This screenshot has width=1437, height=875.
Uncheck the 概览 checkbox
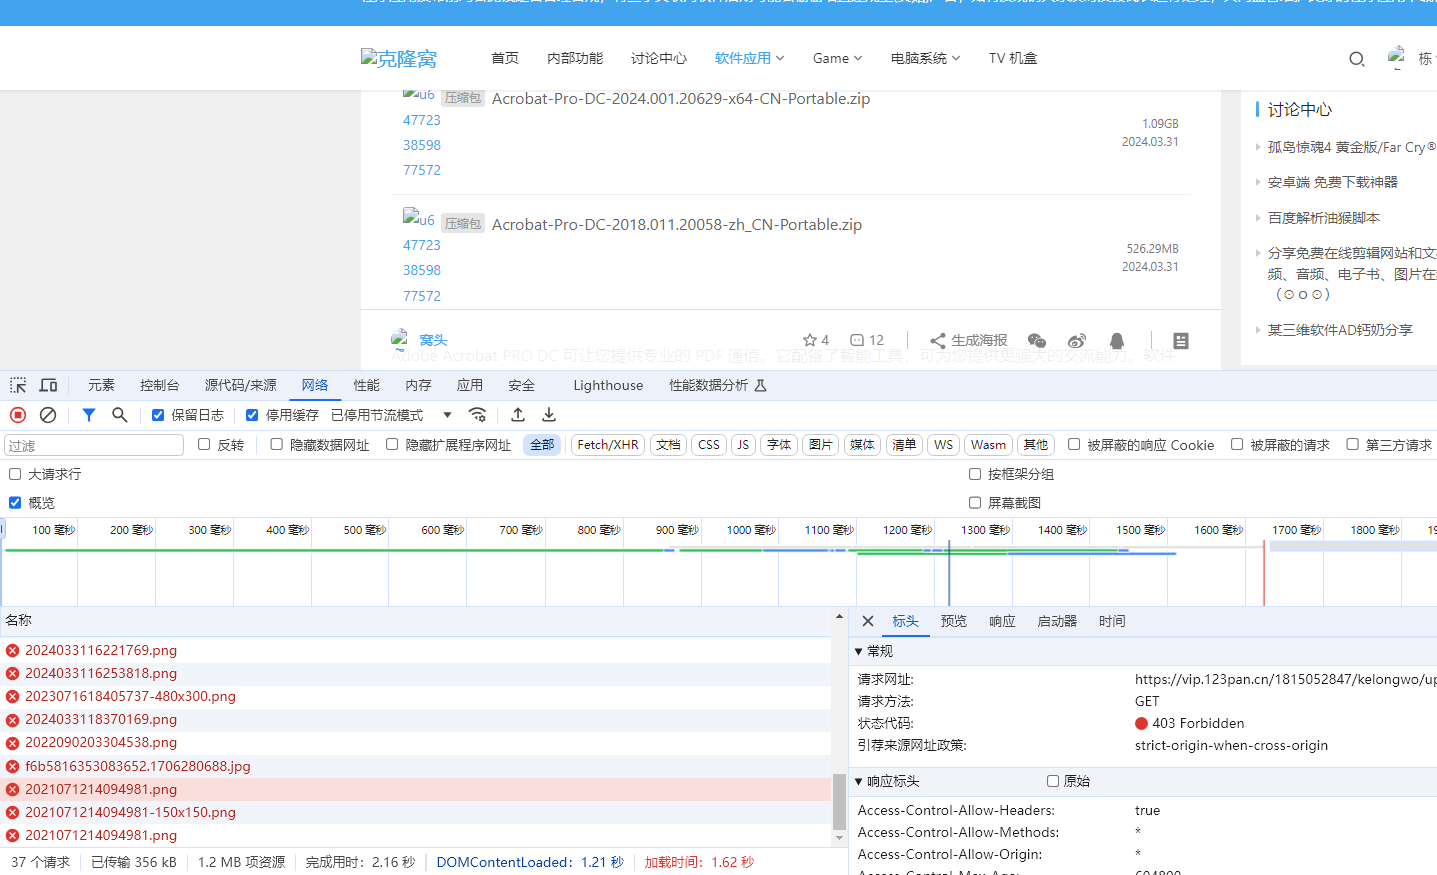tap(15, 503)
